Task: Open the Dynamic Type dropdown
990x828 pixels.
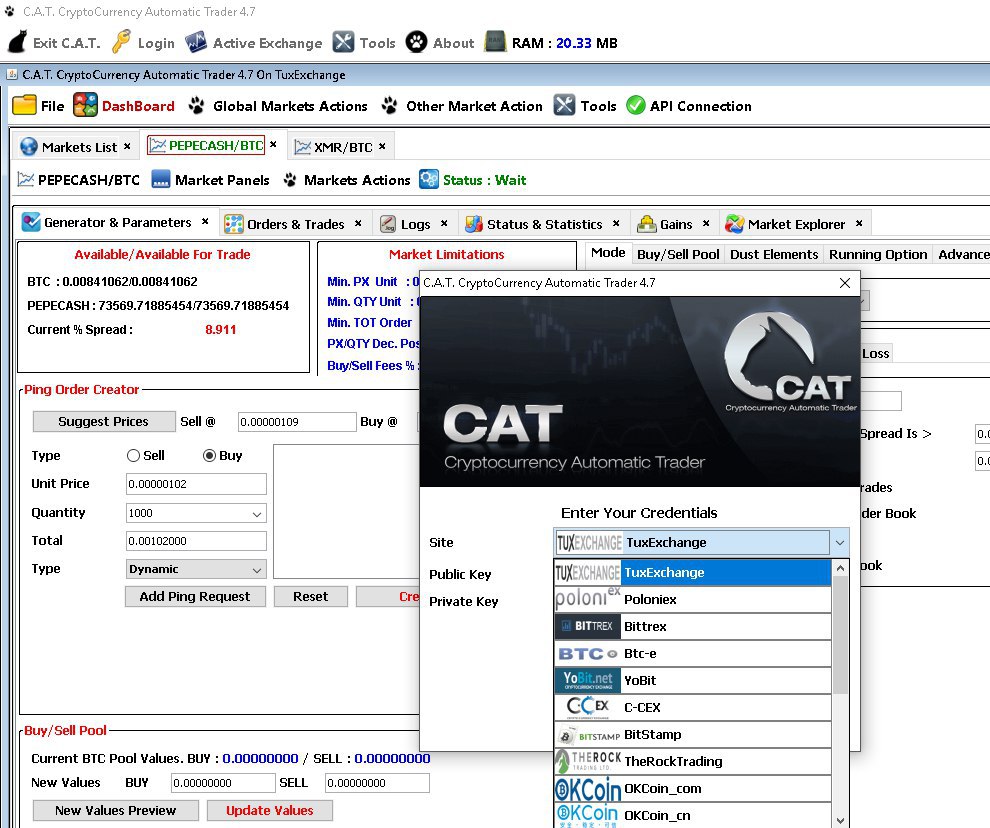Action: tap(257, 570)
